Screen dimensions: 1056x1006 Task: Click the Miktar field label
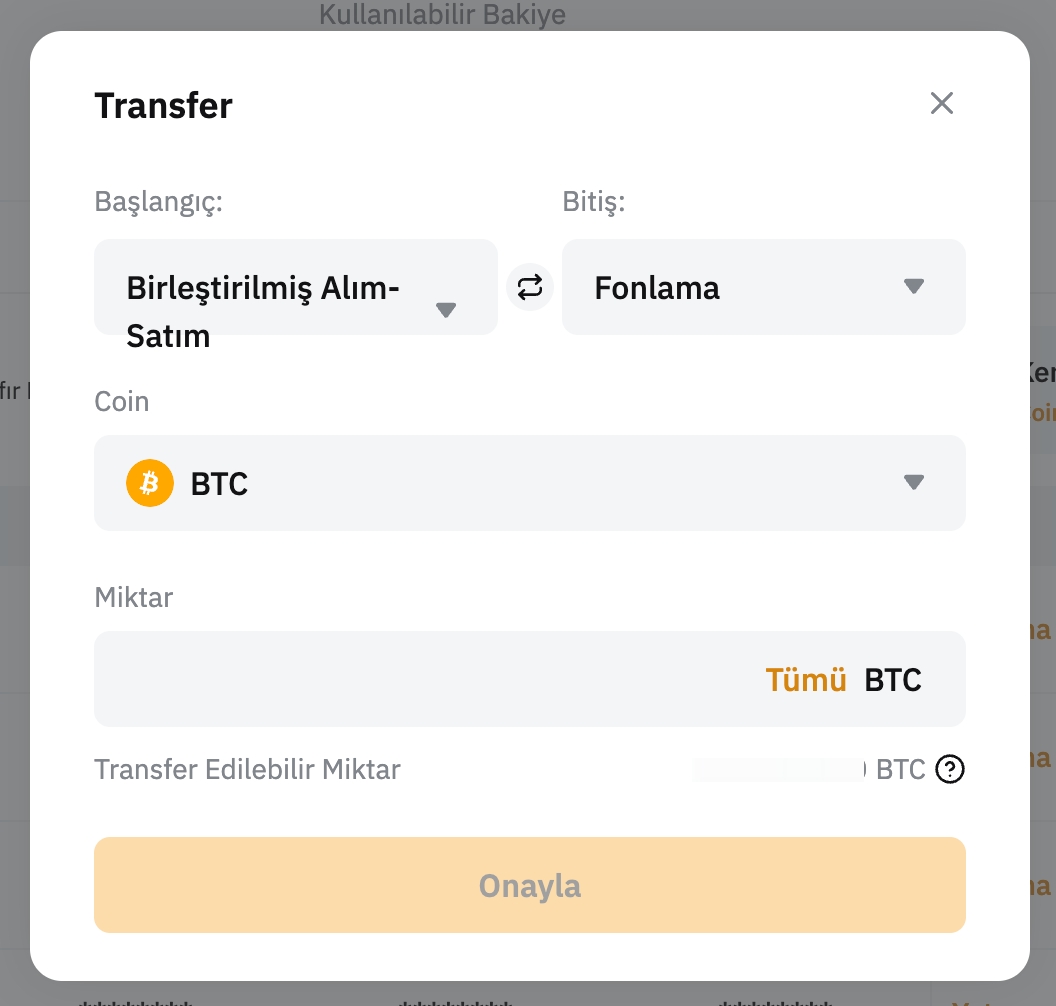click(x=133, y=597)
